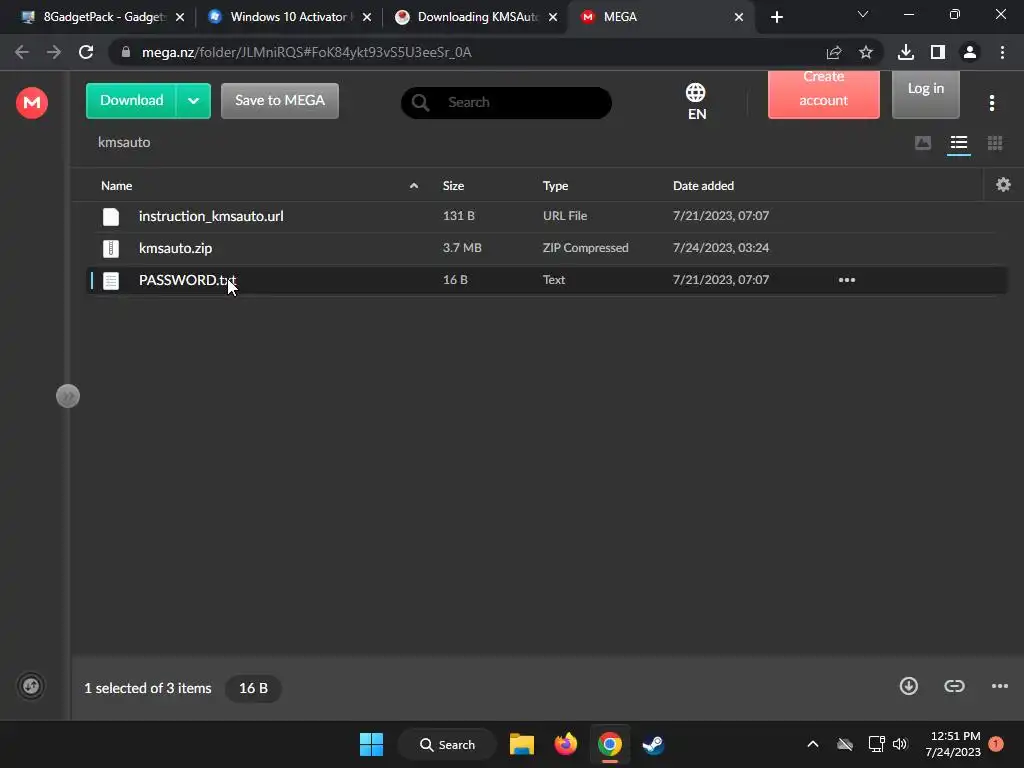This screenshot has width=1024, height=768.
Task: Click the taskbar volume icon
Action: point(900,744)
